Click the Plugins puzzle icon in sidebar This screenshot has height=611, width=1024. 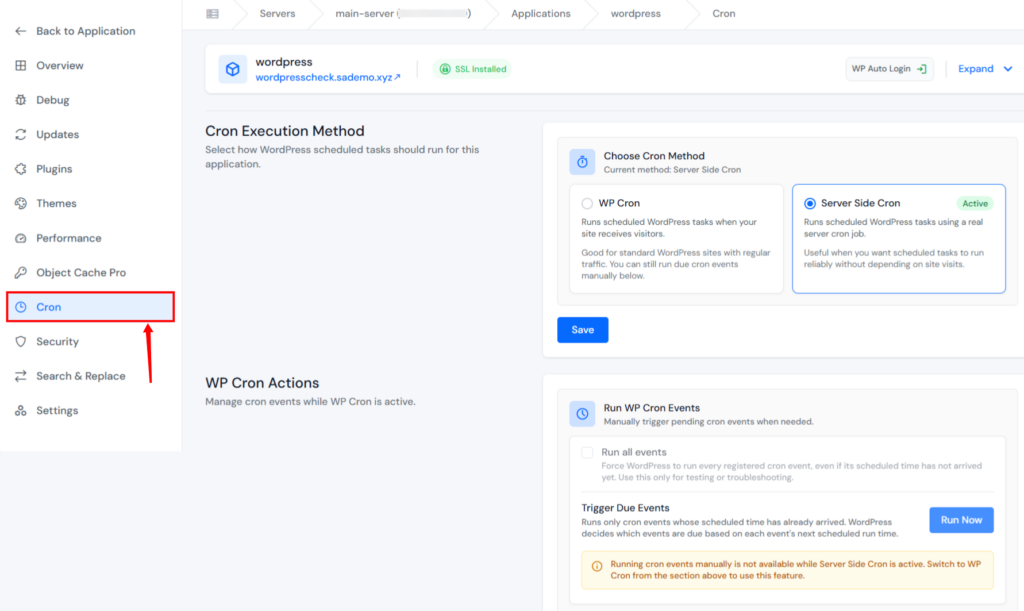[x=21, y=169]
